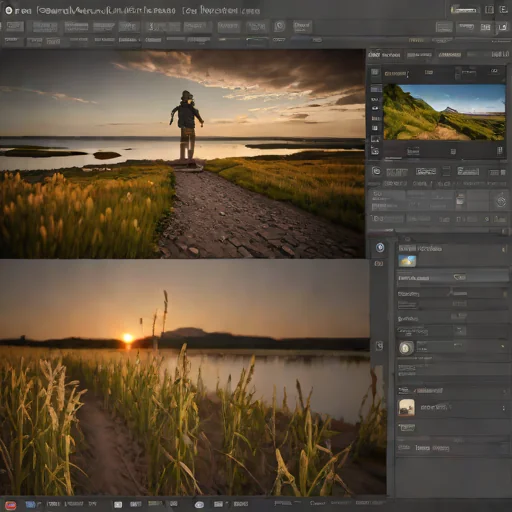Select the third tab atop the right panel

449,54
